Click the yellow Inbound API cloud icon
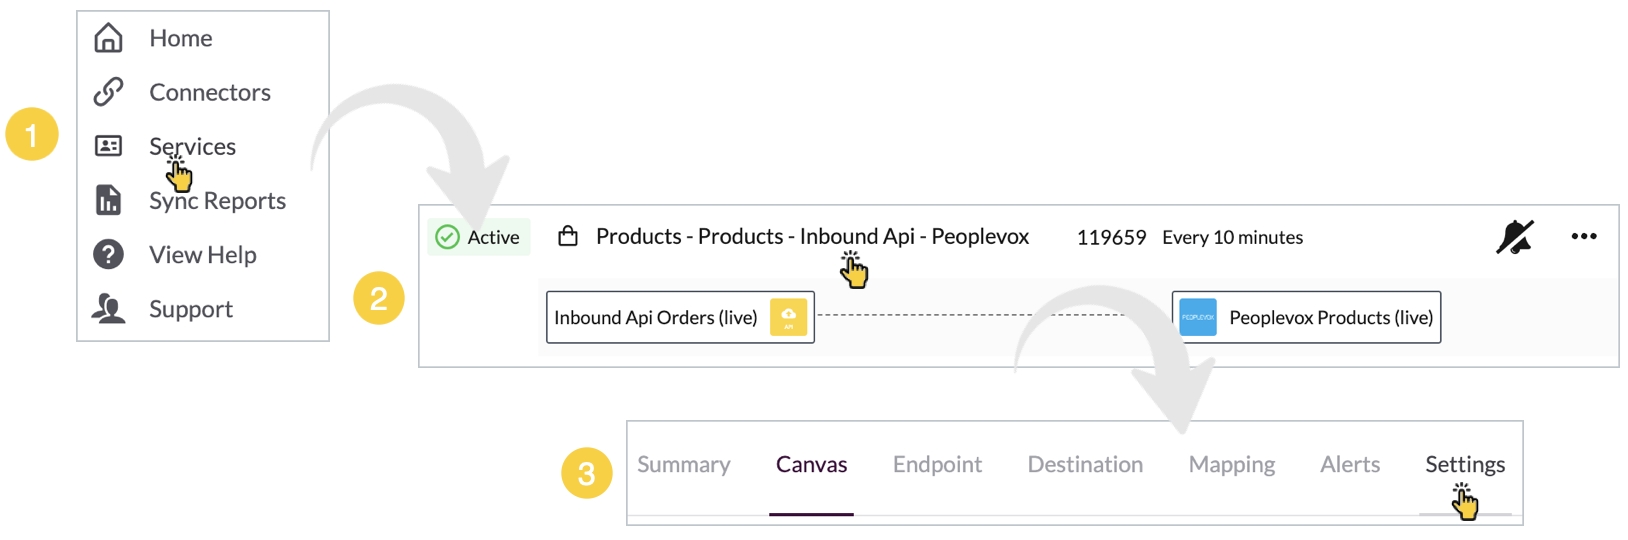 coord(788,317)
